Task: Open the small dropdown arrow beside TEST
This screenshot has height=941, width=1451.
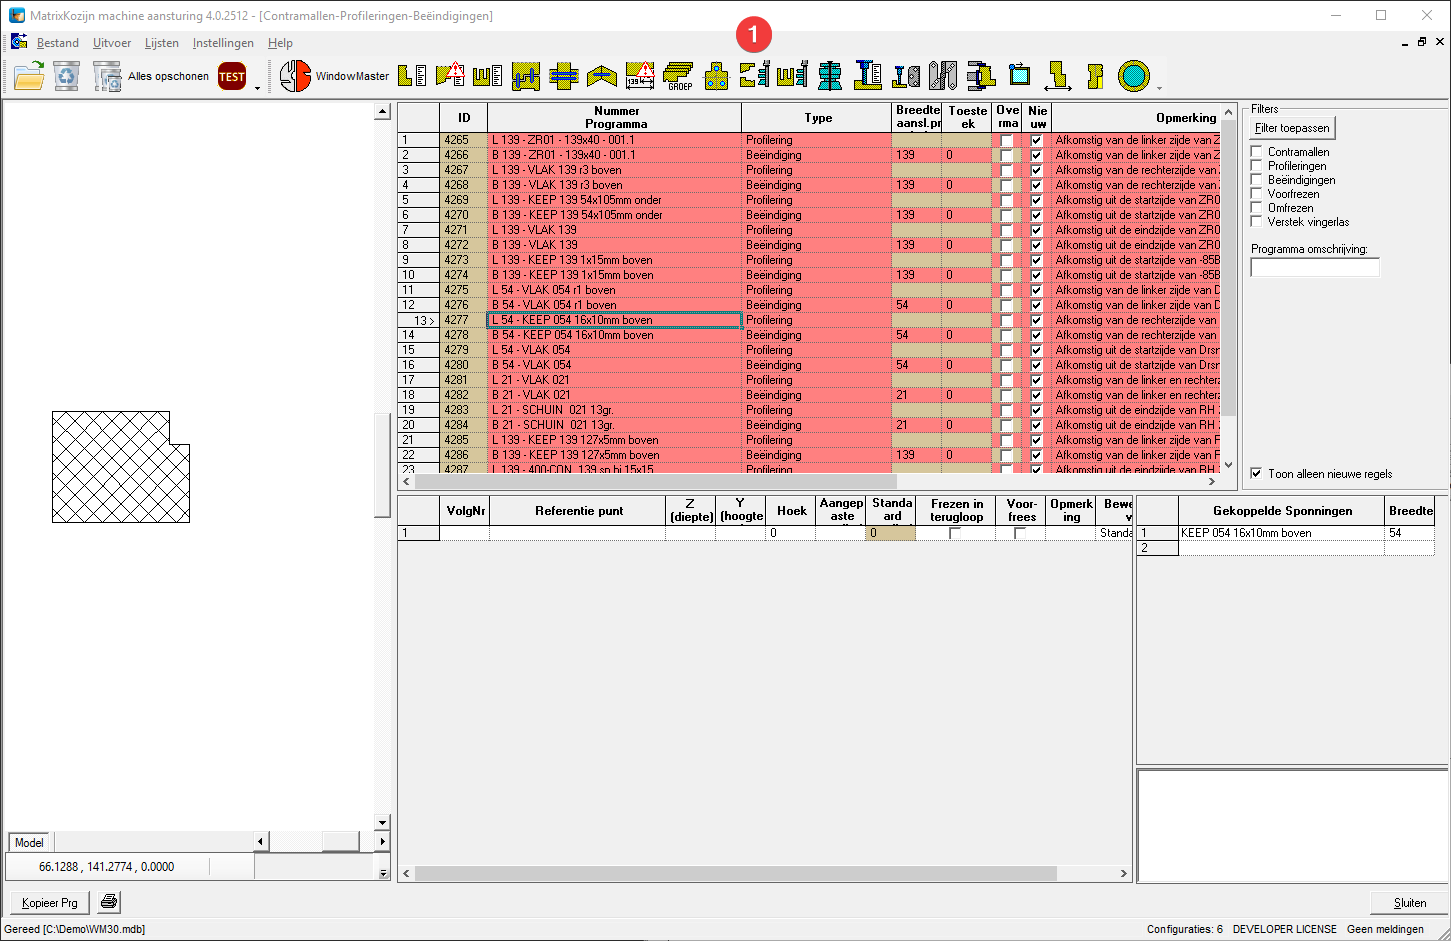Action: point(257,87)
